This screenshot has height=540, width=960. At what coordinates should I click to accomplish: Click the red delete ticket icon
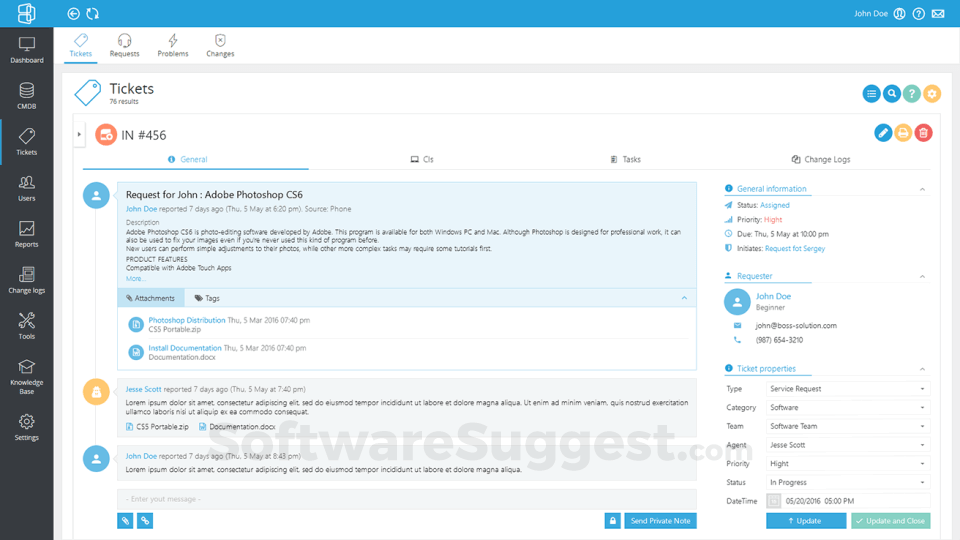pos(923,133)
